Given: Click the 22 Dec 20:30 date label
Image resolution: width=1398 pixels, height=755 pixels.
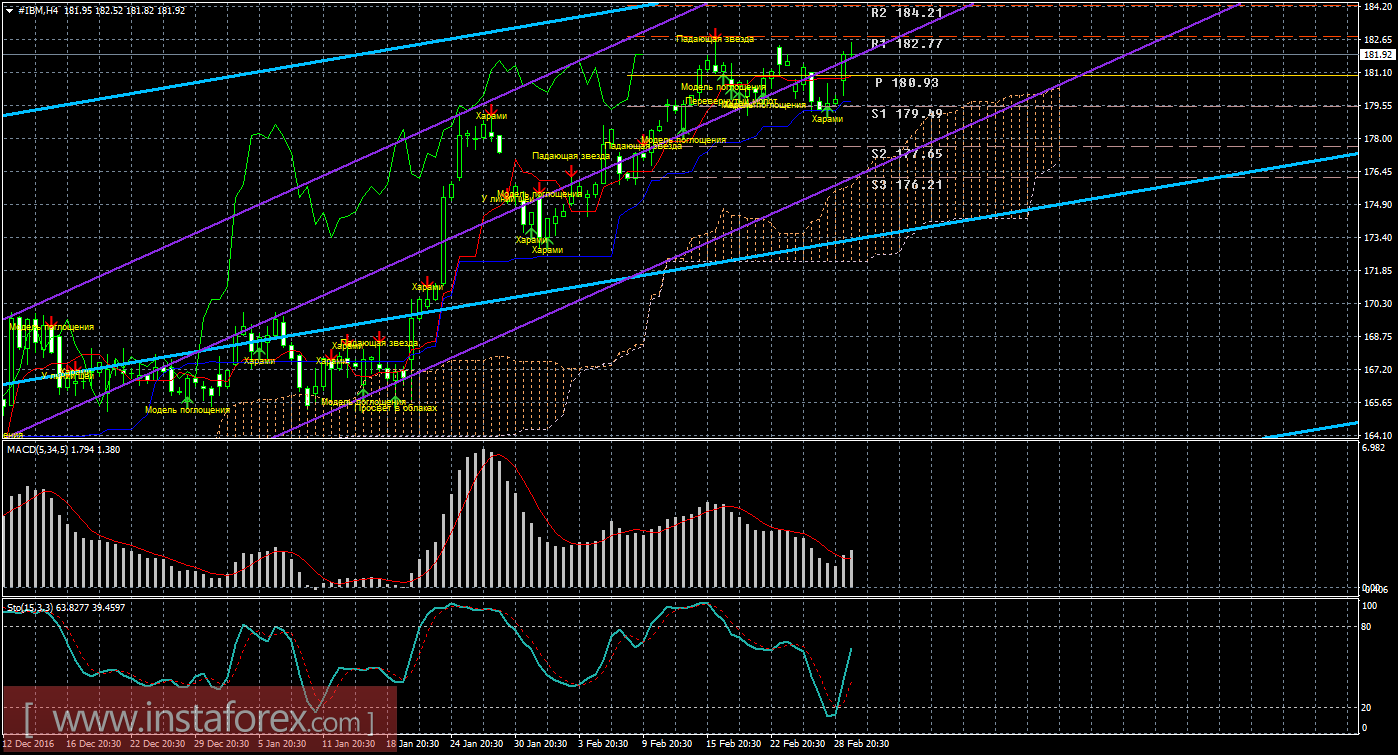Looking at the screenshot, I should (x=157, y=745).
